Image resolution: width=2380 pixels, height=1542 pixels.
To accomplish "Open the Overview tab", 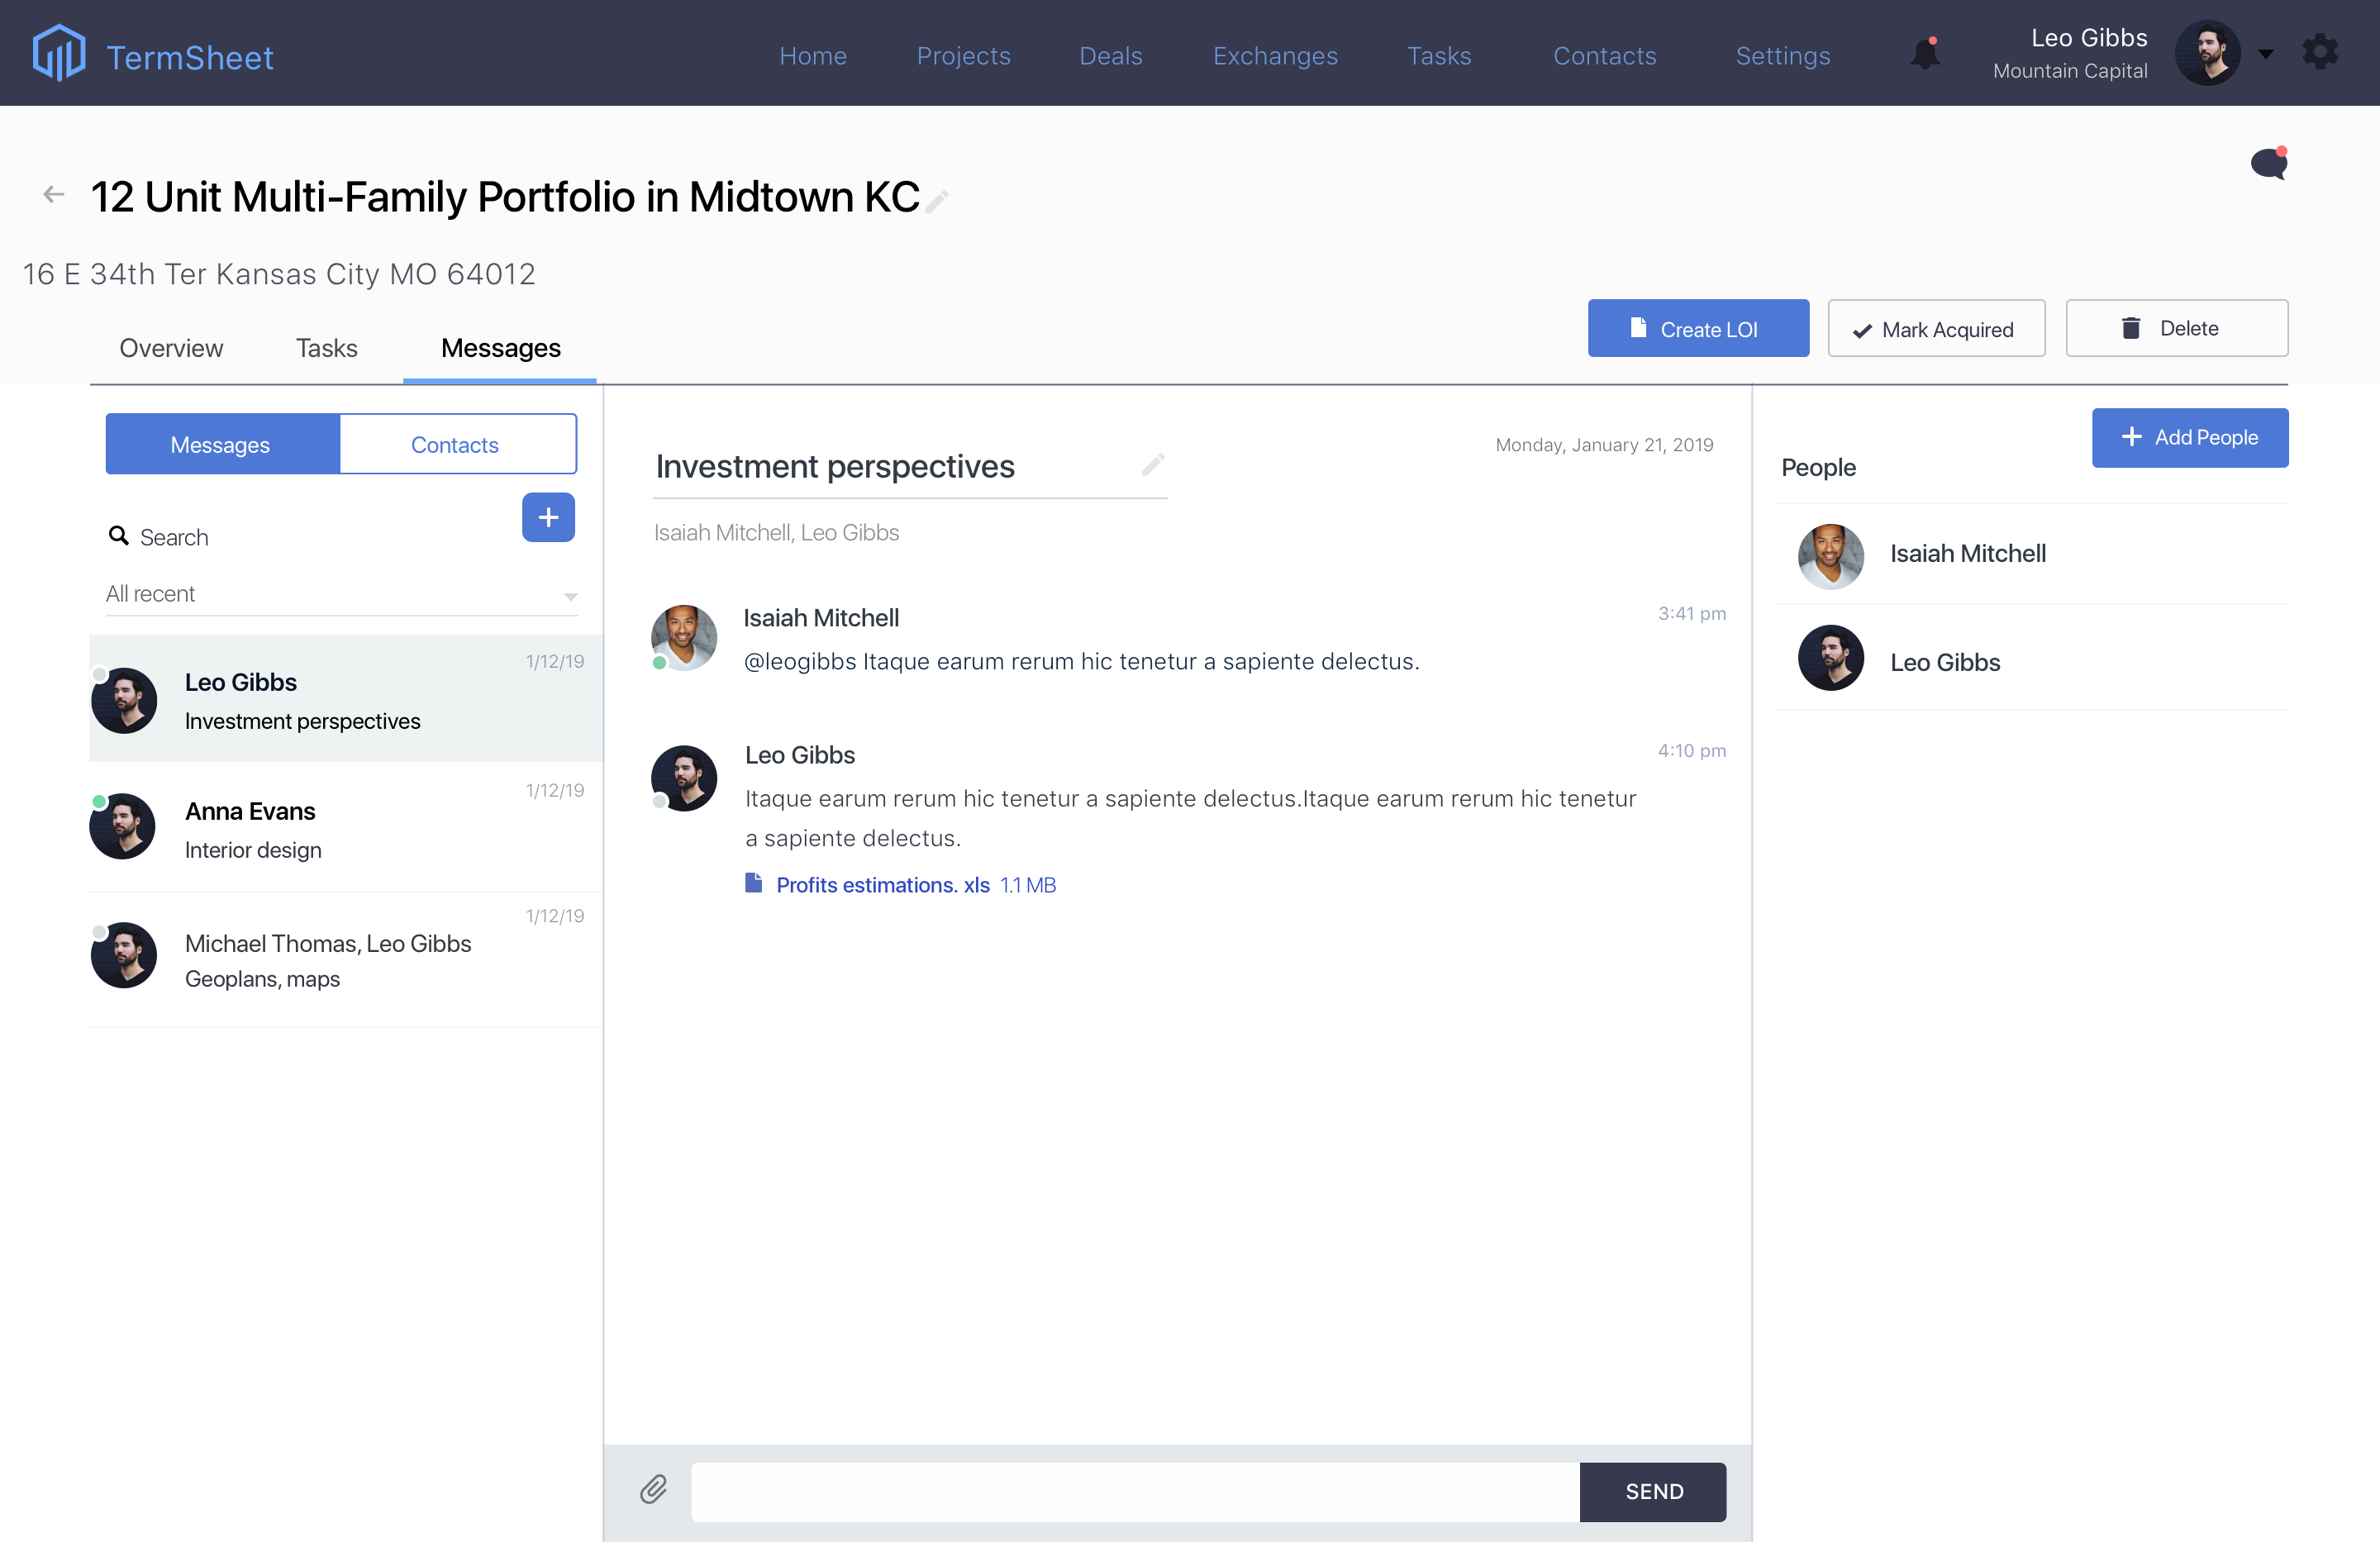I will click(171, 348).
